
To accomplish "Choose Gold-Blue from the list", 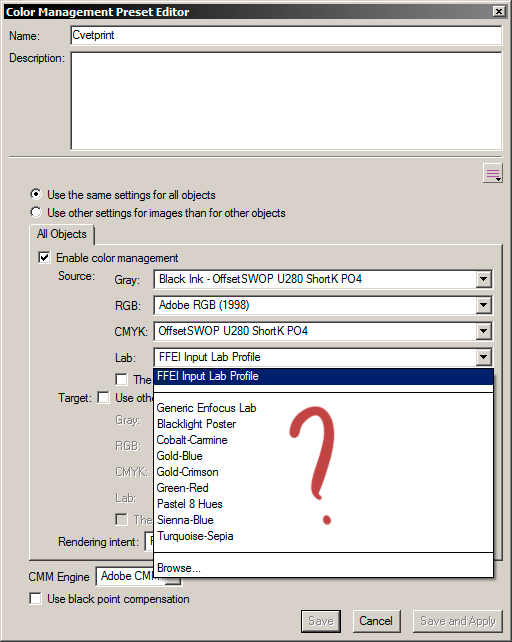I will tap(323, 456).
